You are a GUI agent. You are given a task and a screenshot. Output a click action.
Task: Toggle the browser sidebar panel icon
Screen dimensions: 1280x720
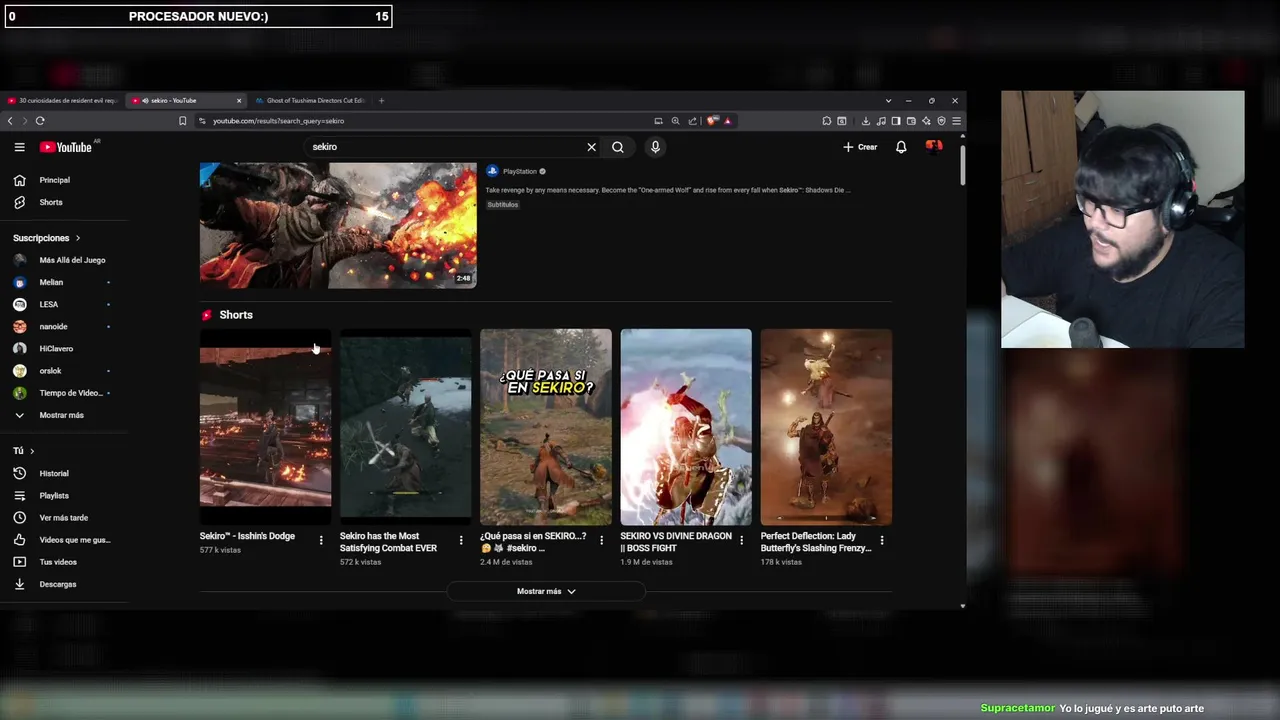coord(896,121)
